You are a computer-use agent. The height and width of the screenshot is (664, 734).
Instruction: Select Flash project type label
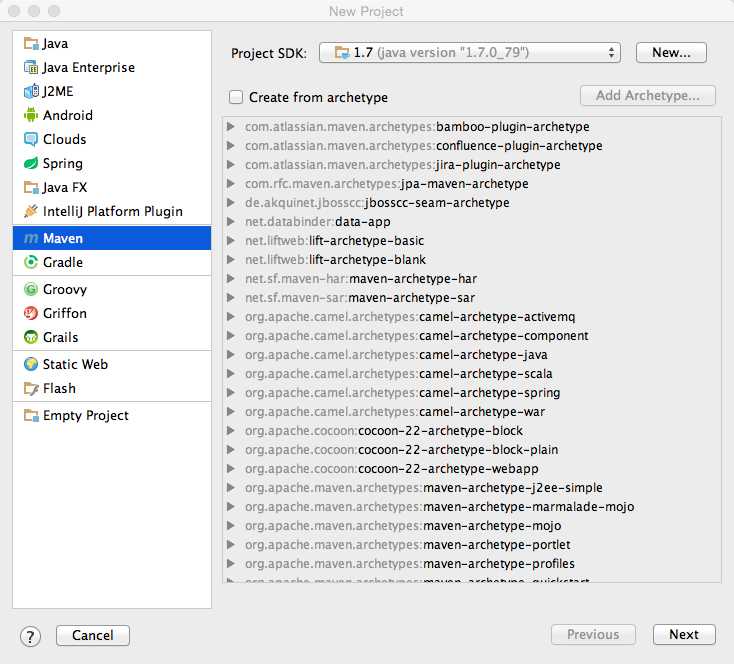(x=59, y=389)
